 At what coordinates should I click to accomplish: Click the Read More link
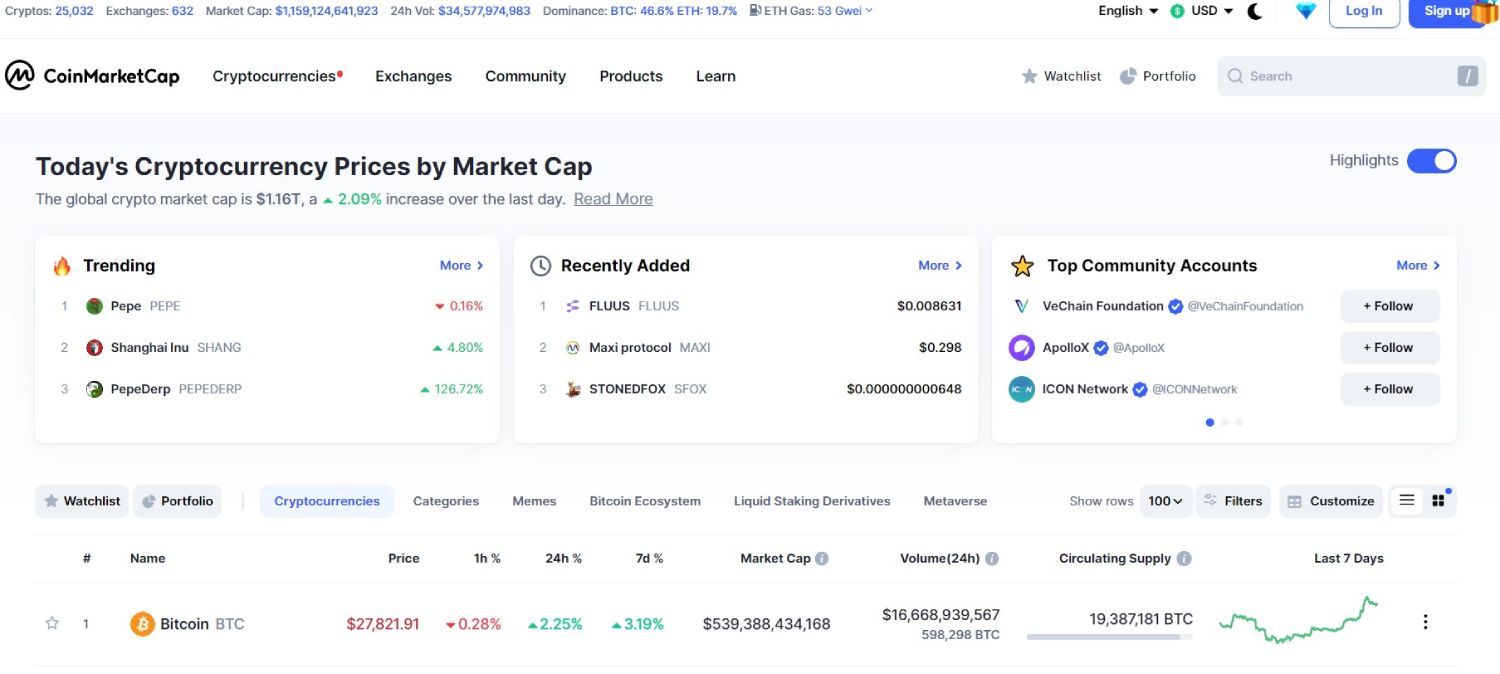(x=613, y=199)
